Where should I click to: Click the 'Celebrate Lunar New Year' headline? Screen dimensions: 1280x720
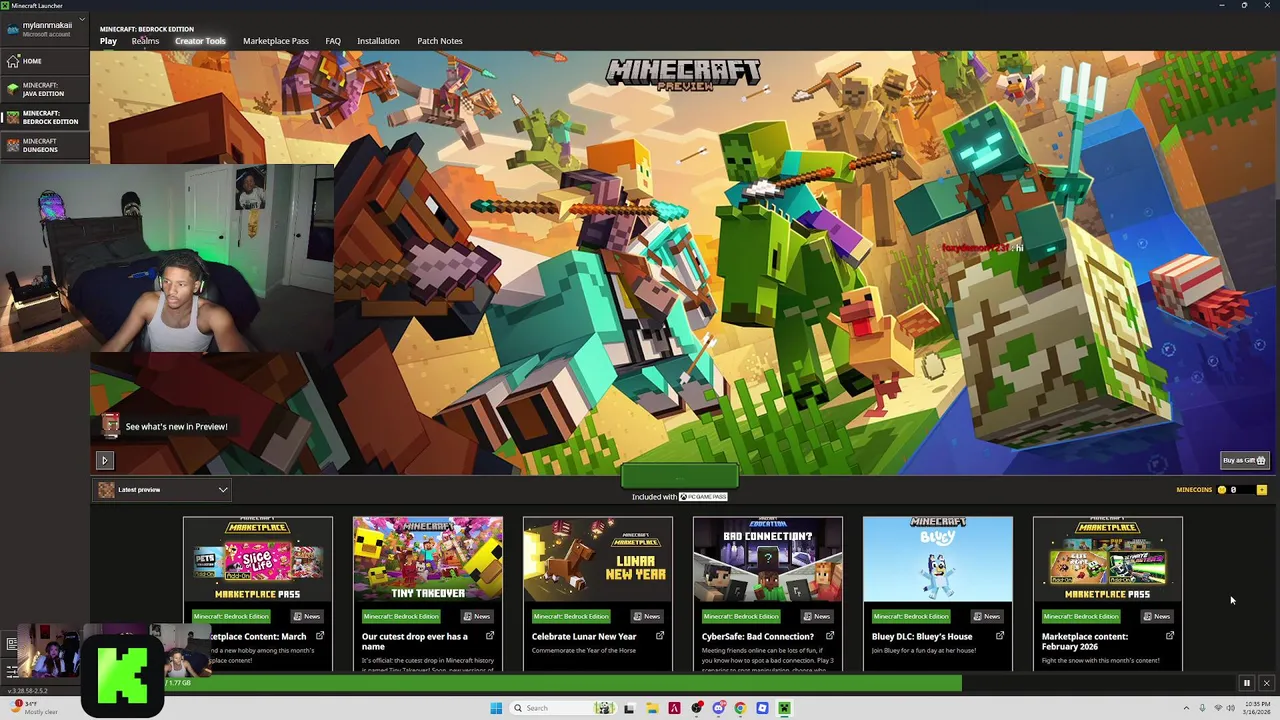(x=584, y=636)
